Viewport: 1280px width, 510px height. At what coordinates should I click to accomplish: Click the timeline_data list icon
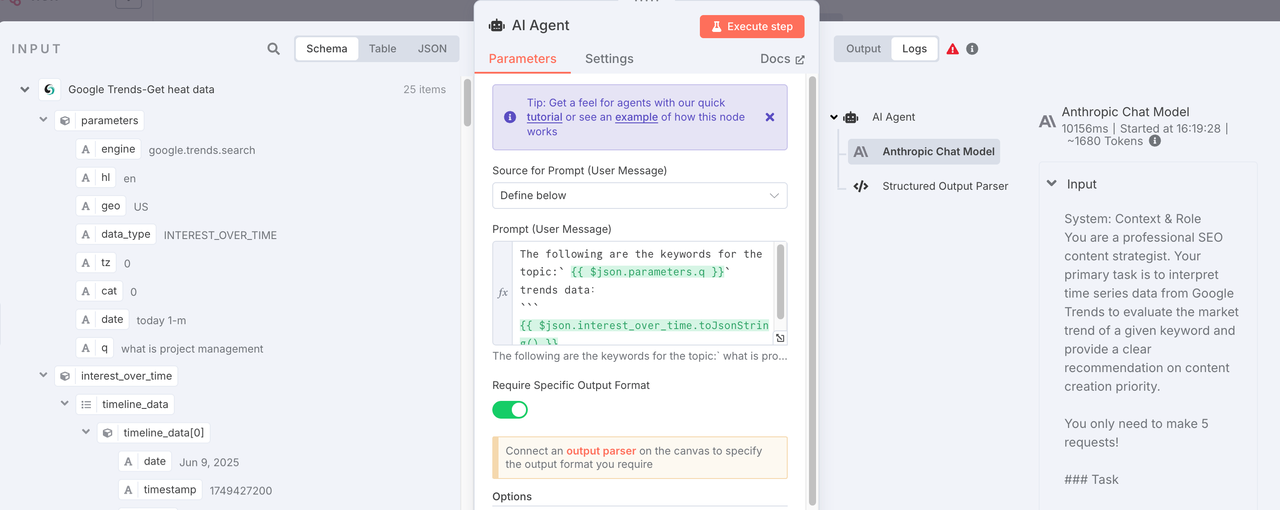click(x=86, y=405)
